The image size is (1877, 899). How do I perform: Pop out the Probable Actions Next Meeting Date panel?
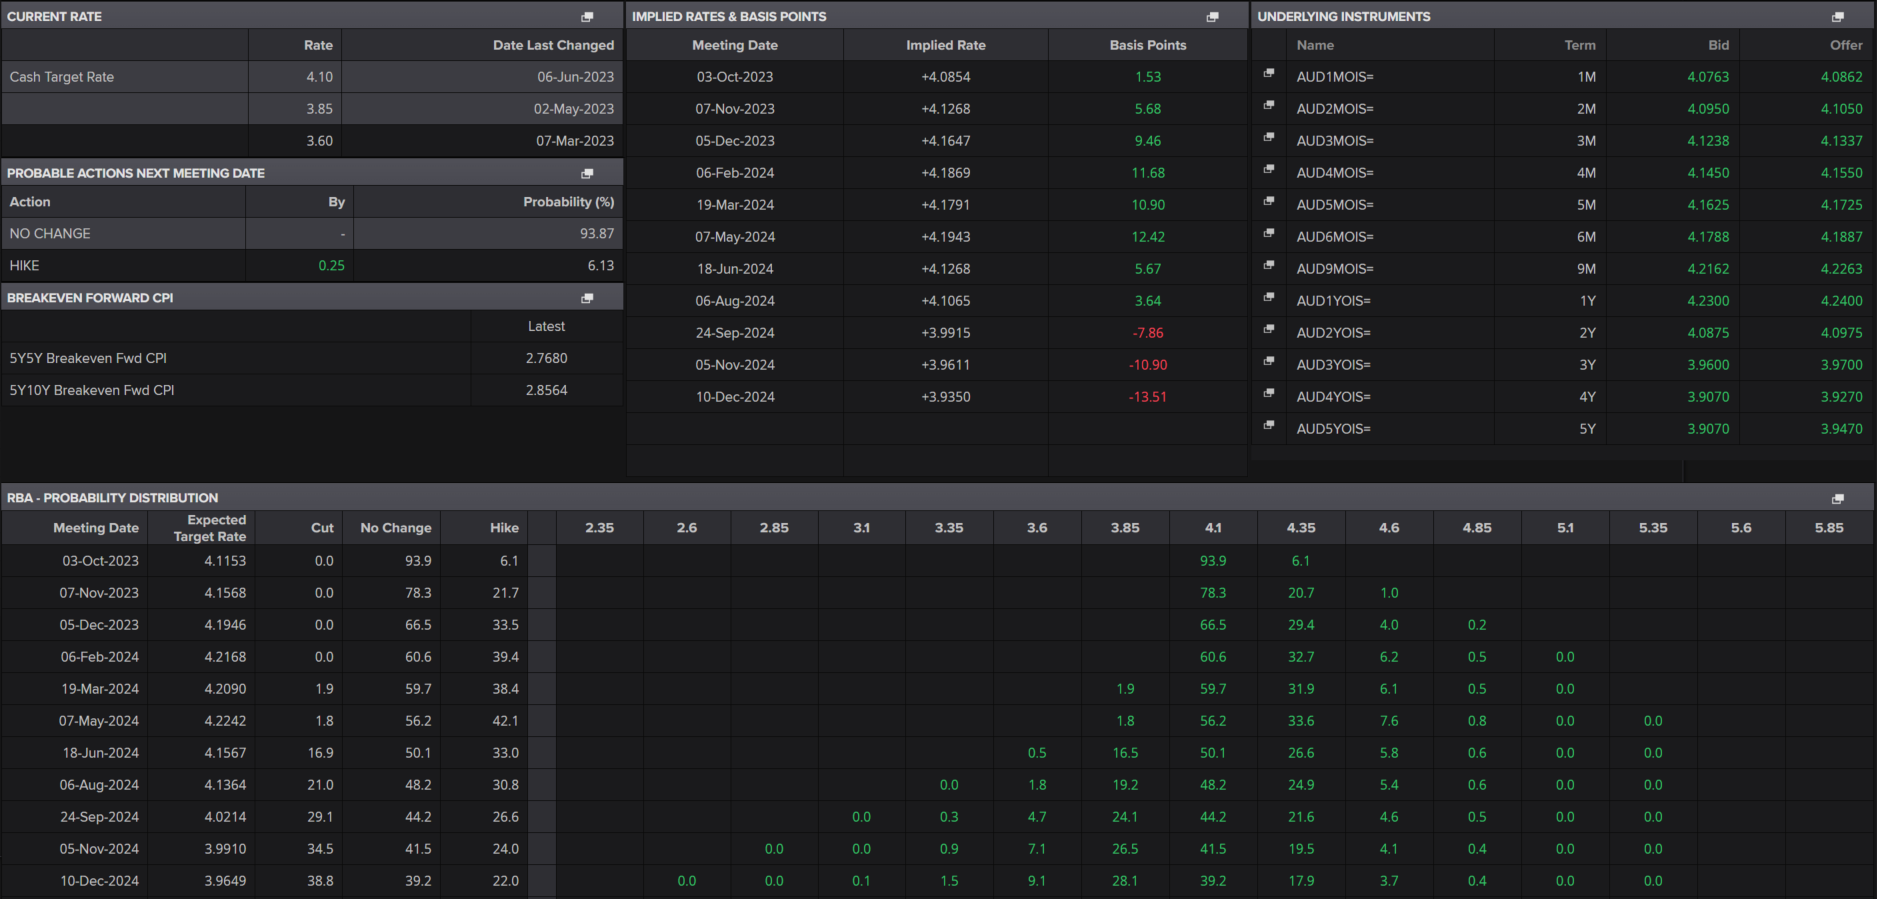click(x=587, y=174)
